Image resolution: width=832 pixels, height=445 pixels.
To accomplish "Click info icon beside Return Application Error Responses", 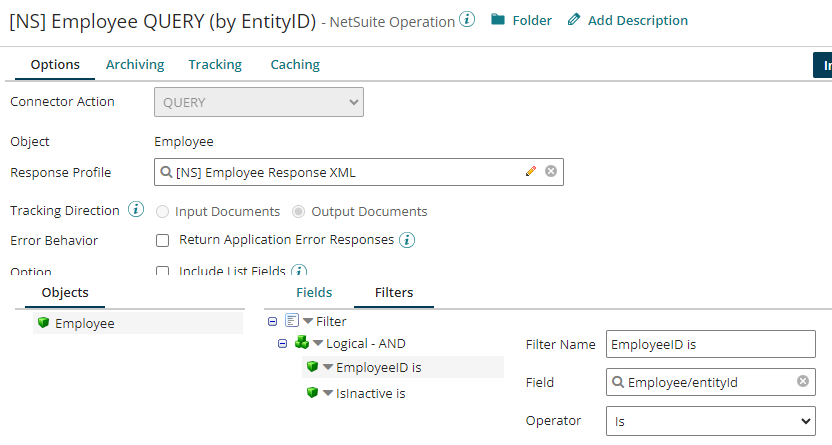I will pos(407,240).
